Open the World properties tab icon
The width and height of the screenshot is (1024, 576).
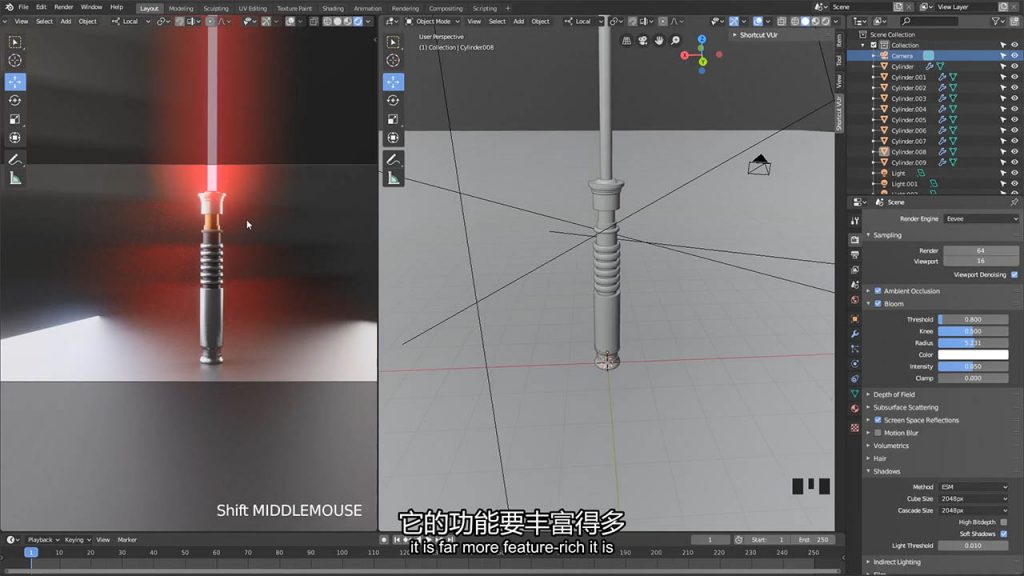855,300
